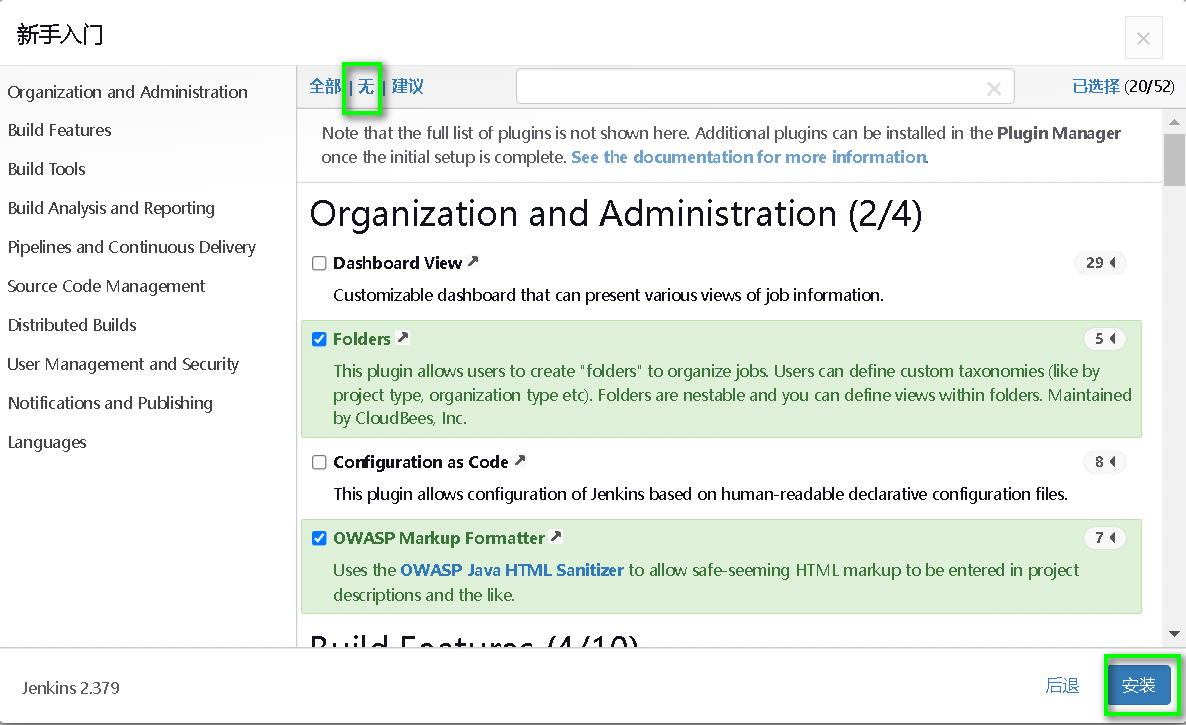Screen dimensions: 1186x725
Task: Expand Folders dependencies badge 5
Action: [x=1104, y=339]
